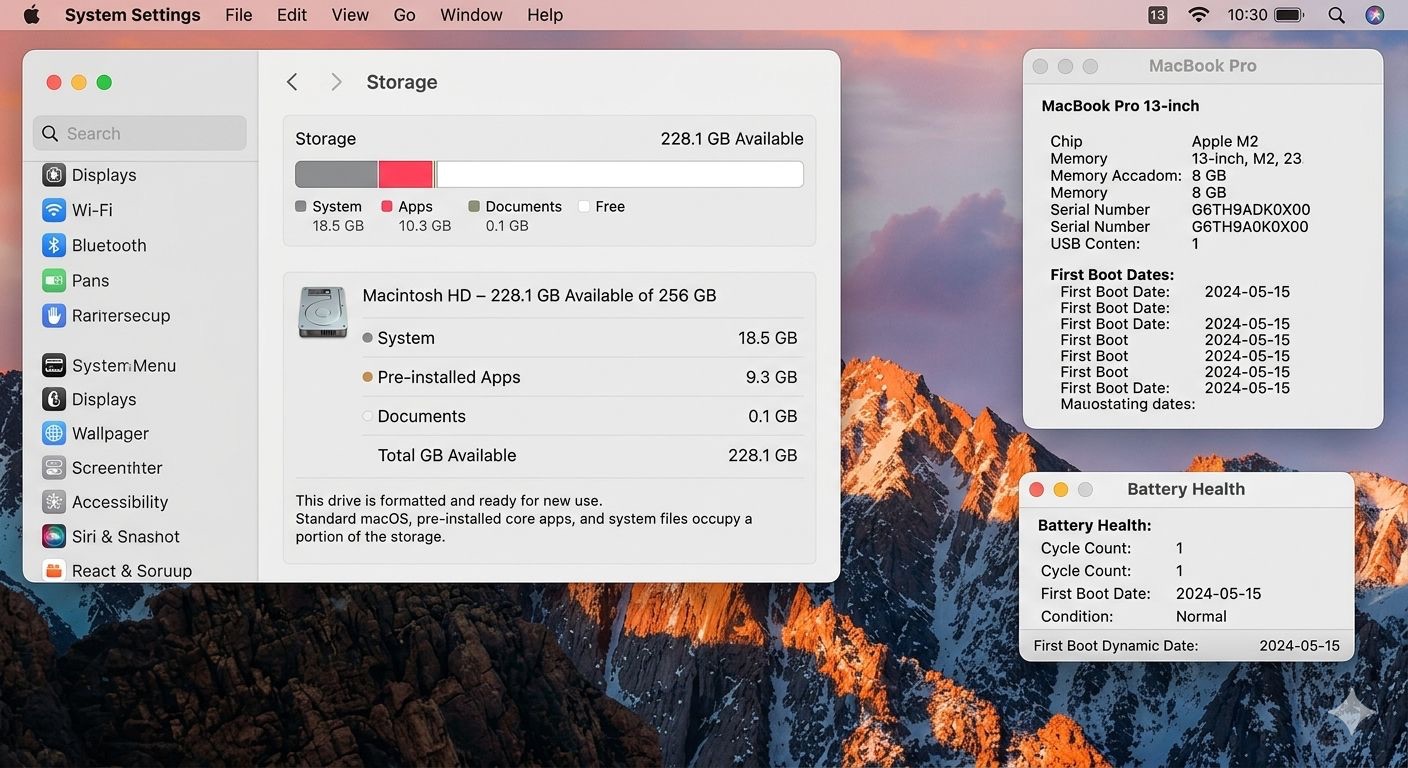Click "MacBook Pro 13-inch" heading in MacBook Pro window
1408x768 pixels.
tap(1120, 106)
